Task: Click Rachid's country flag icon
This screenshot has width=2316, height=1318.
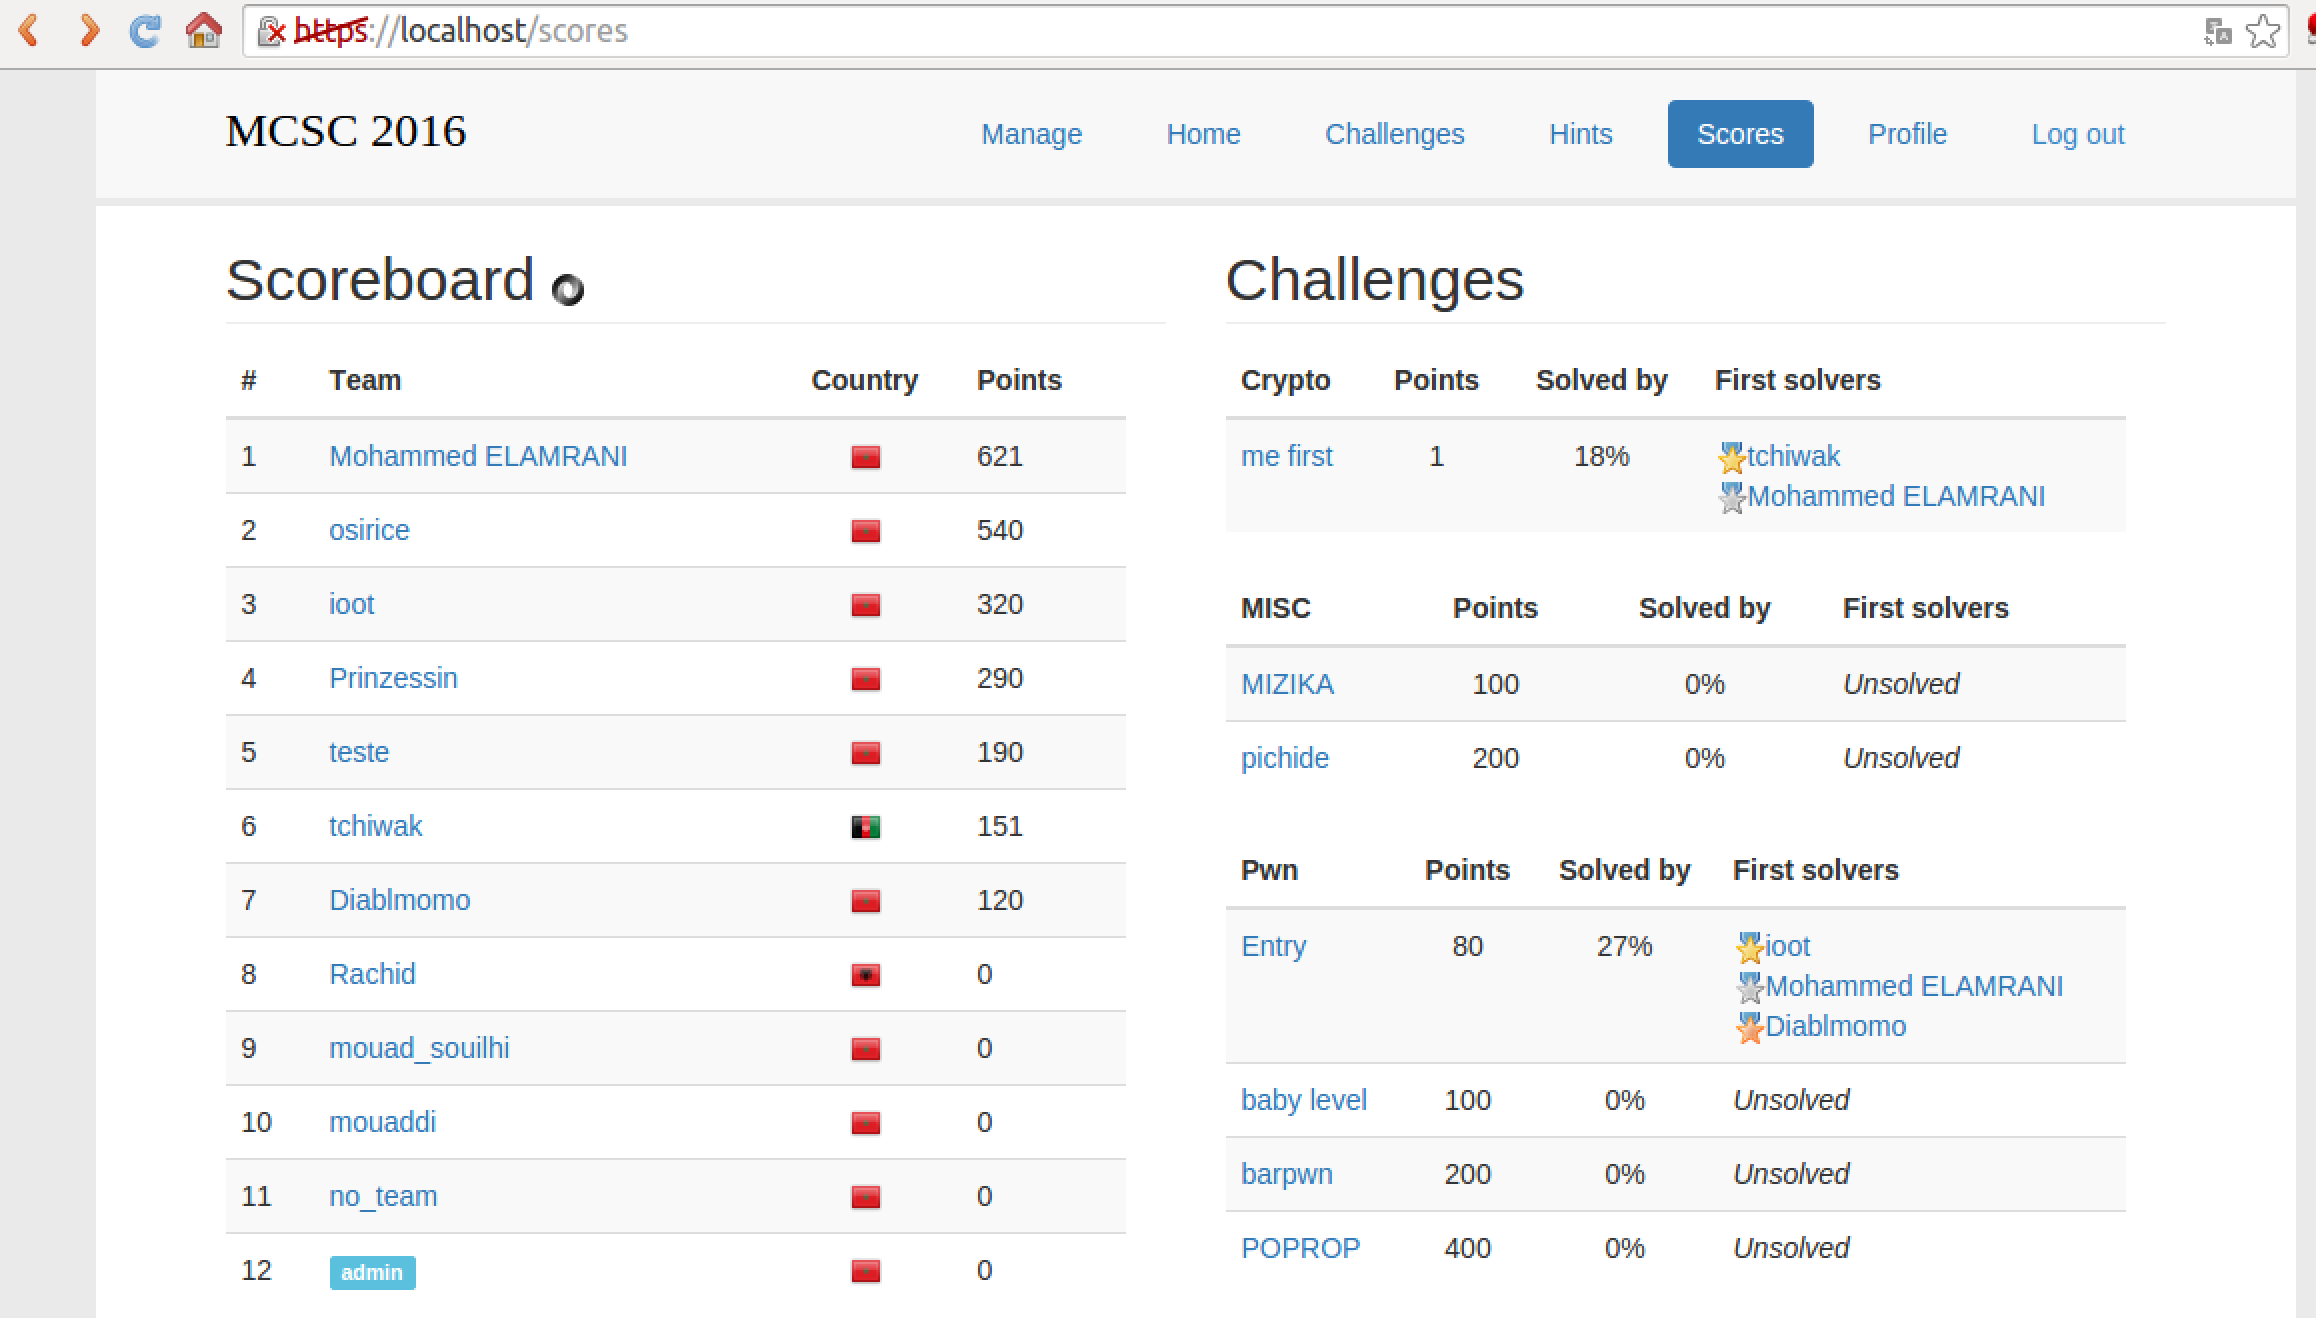Action: 865,975
